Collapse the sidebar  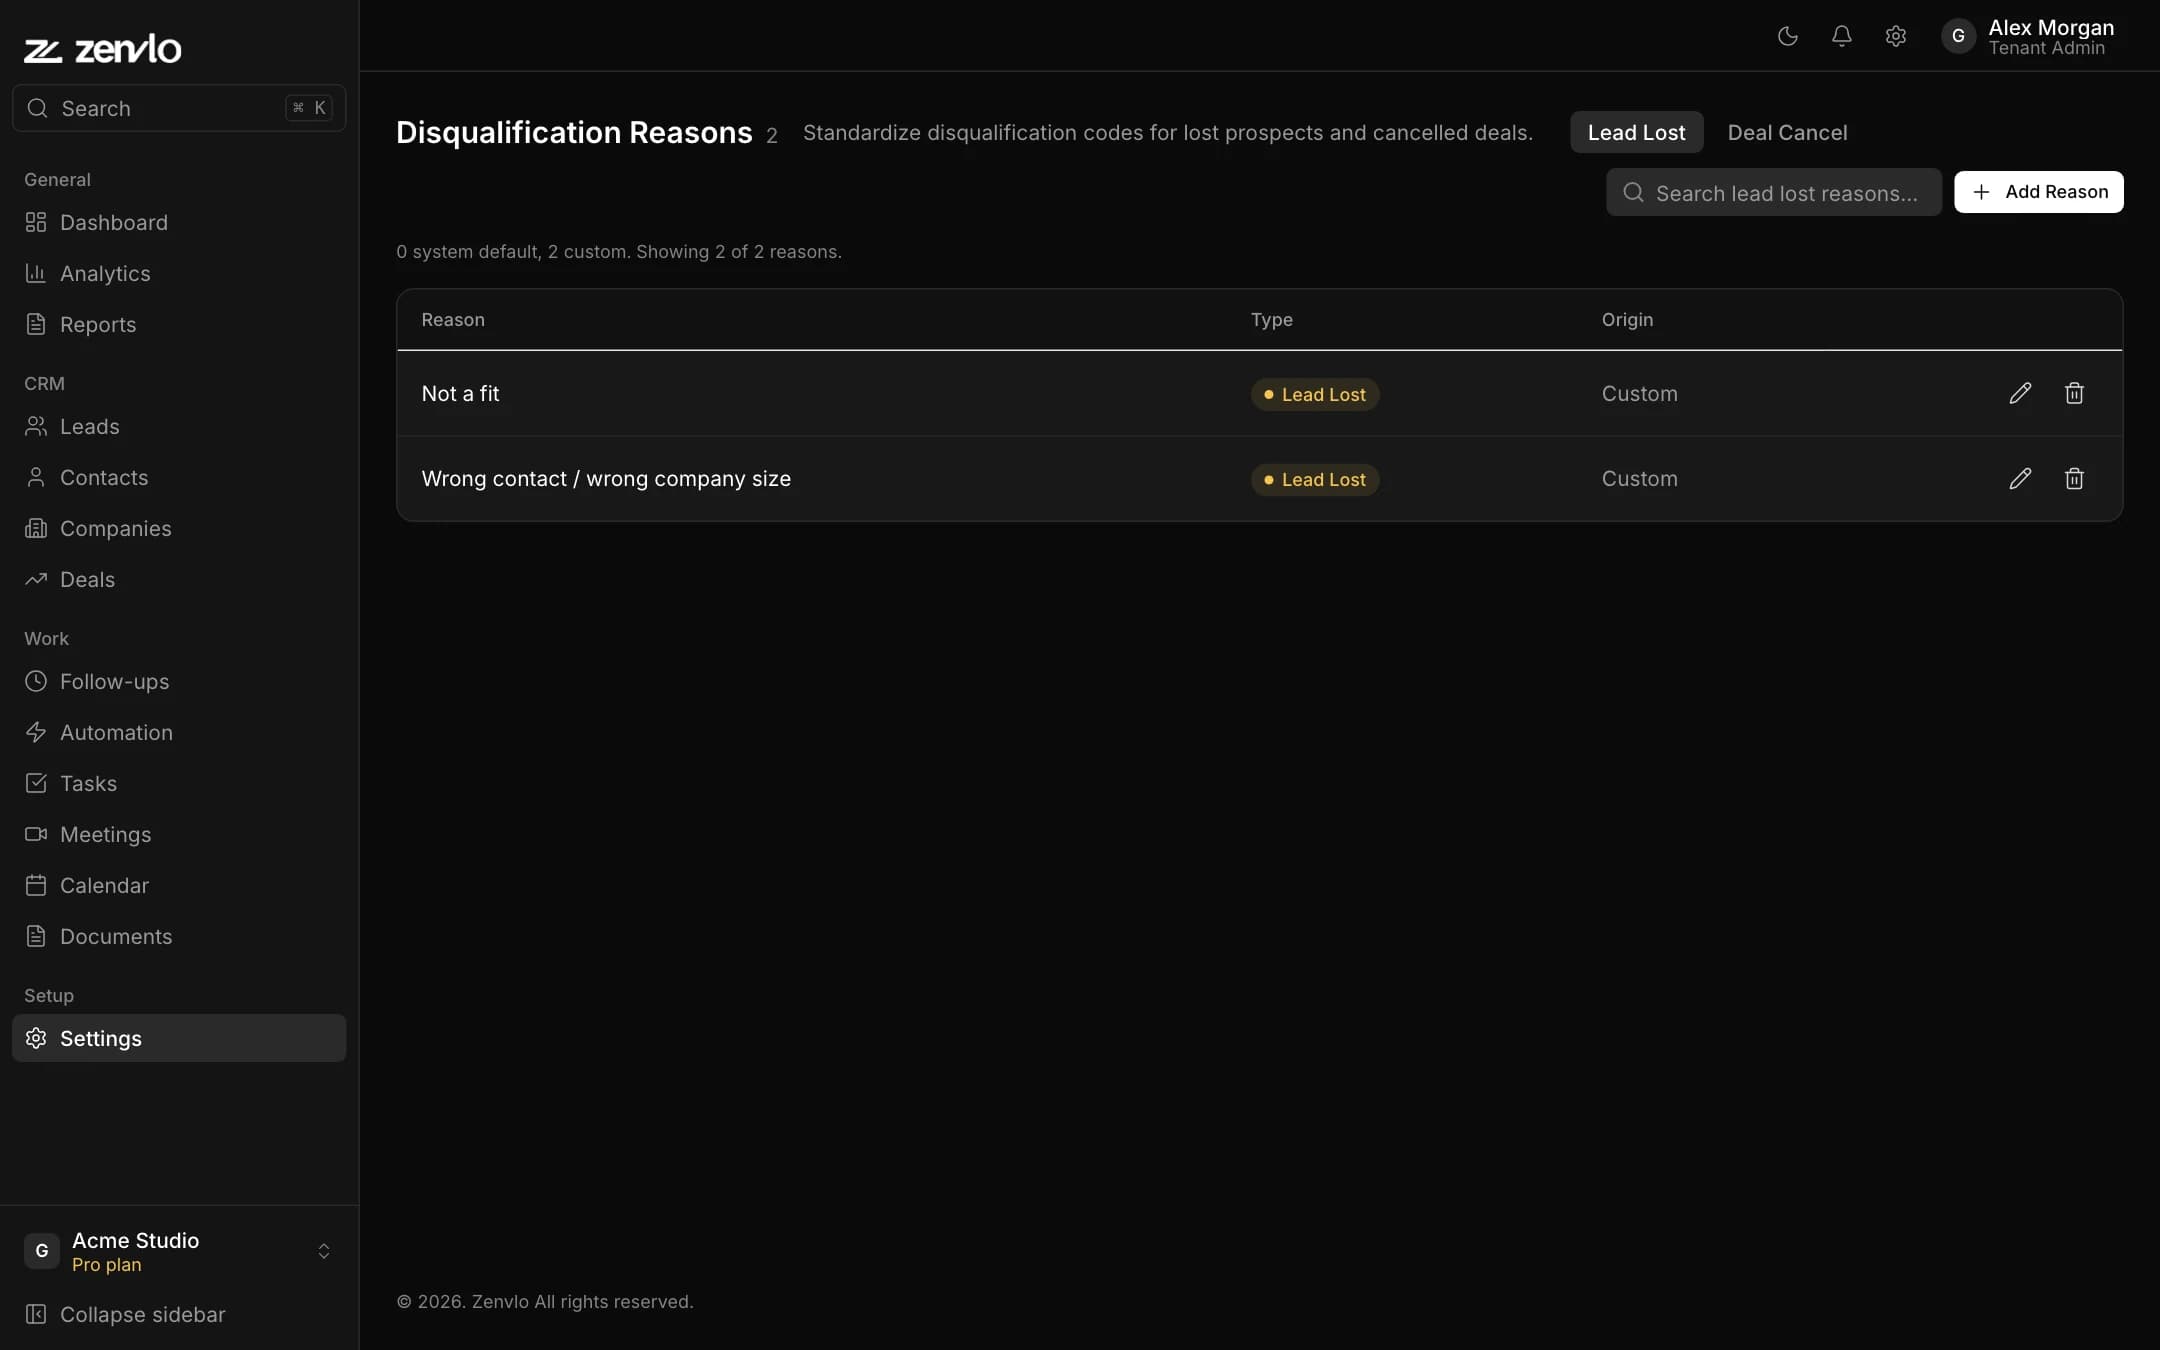pos(179,1314)
